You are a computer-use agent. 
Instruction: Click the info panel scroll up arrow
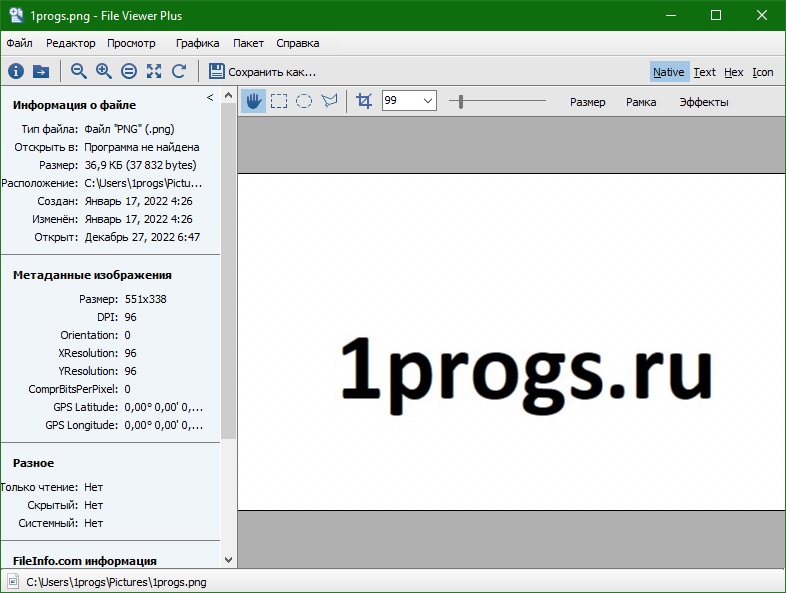tap(229, 95)
